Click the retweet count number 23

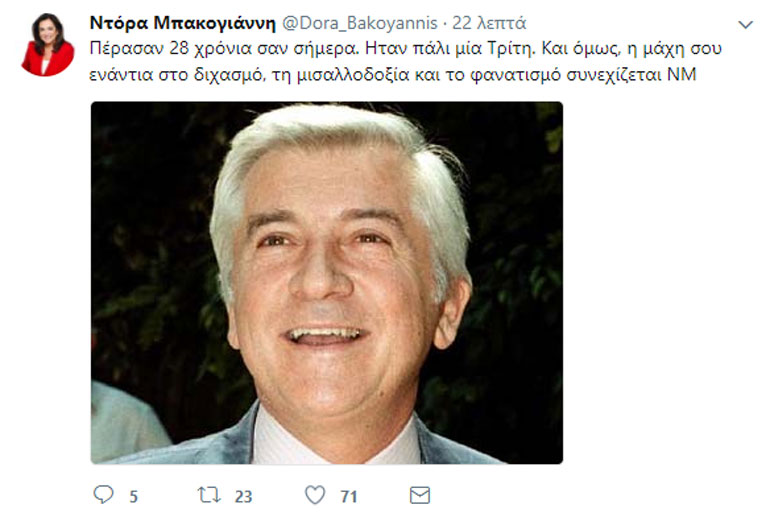pos(243,497)
